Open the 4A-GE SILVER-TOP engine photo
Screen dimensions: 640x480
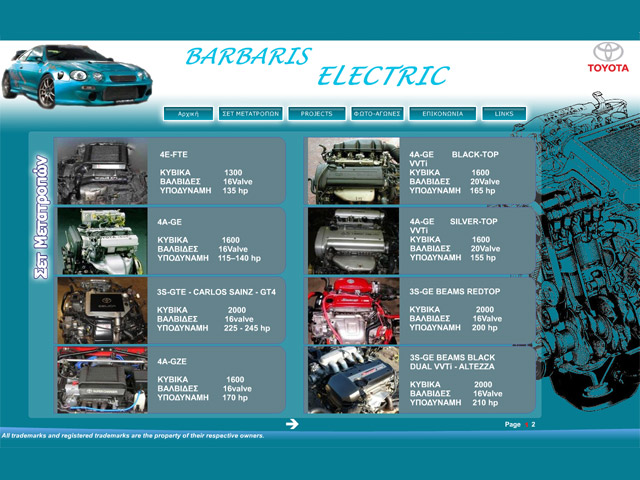pyautogui.click(x=354, y=241)
